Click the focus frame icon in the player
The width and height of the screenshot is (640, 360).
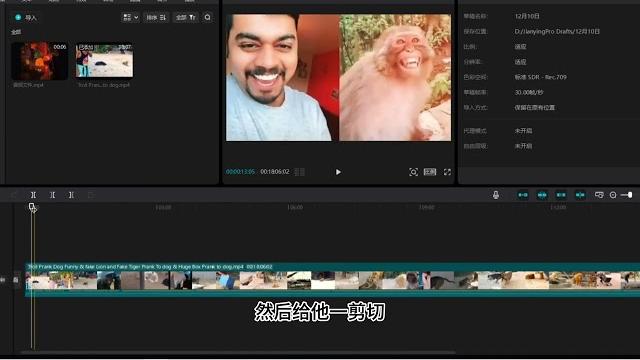click(x=413, y=172)
